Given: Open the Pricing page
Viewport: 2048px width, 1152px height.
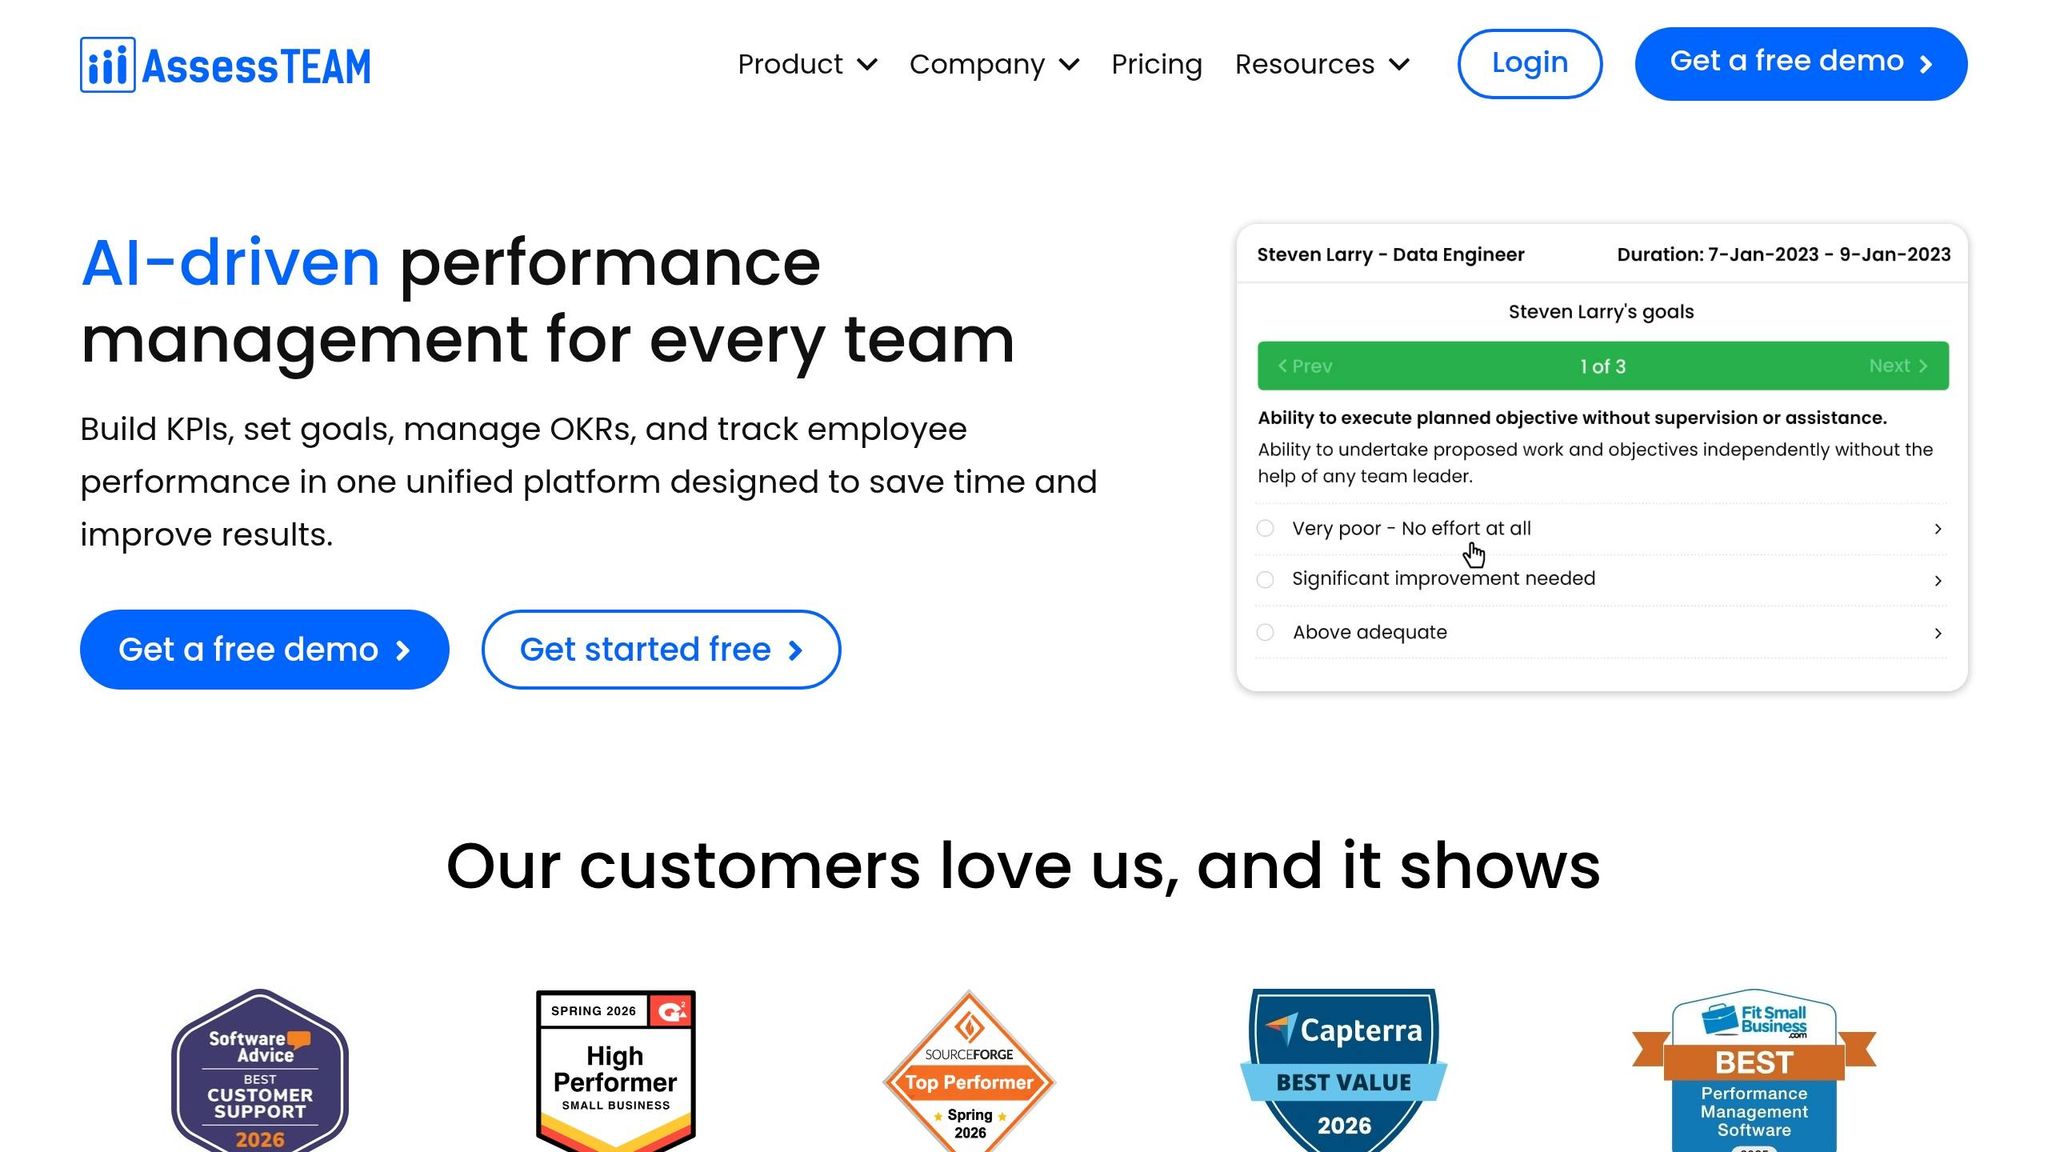Looking at the screenshot, I should pyautogui.click(x=1157, y=64).
